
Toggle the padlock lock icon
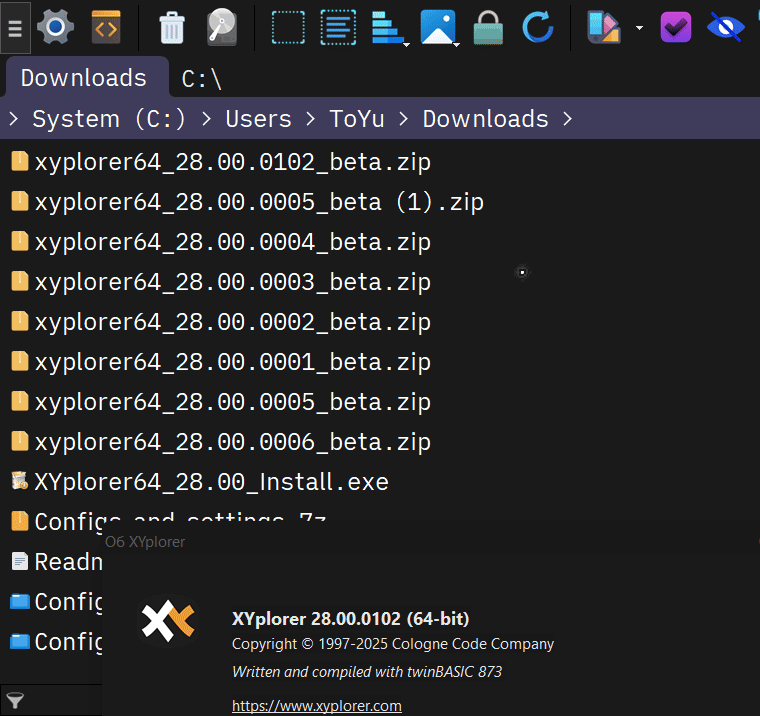488,28
